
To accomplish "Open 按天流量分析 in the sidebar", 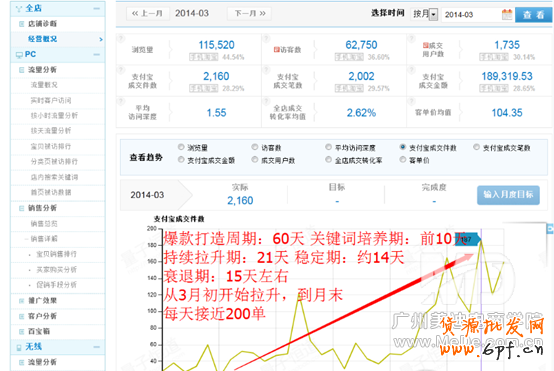I will tap(51, 131).
